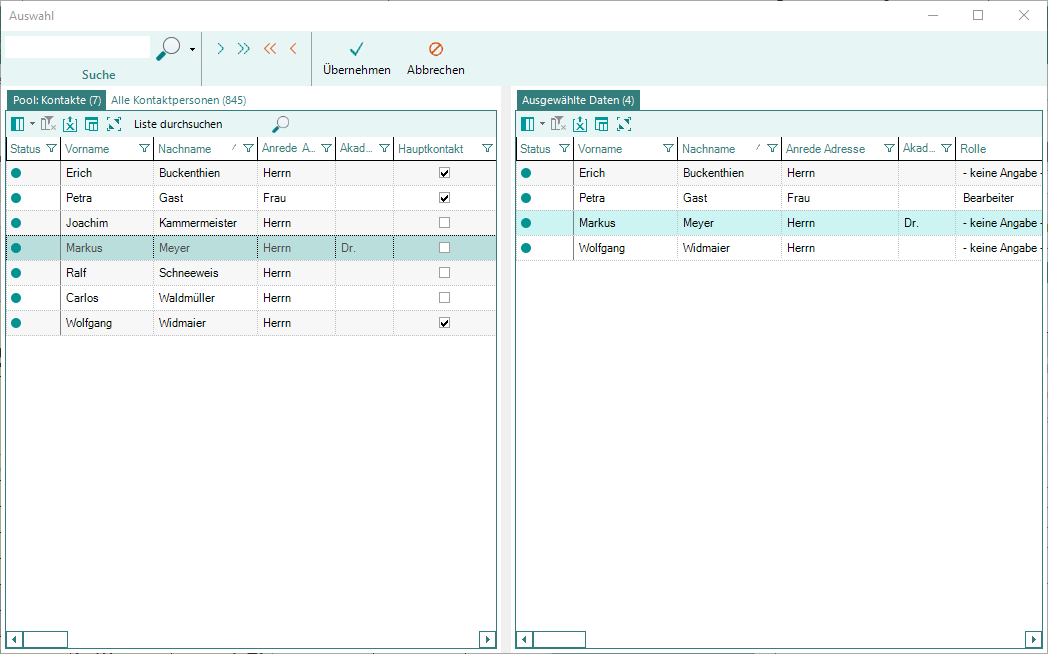Open Hauptkontakt column filter
Image resolution: width=1048 pixels, height=654 pixels.
[487, 148]
